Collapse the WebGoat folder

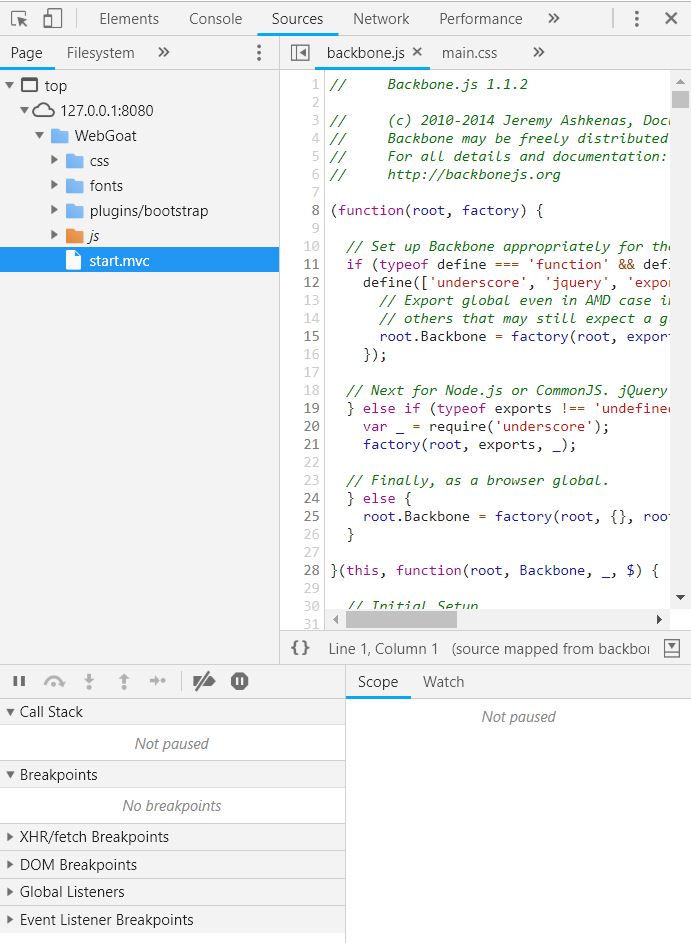click(x=39, y=135)
